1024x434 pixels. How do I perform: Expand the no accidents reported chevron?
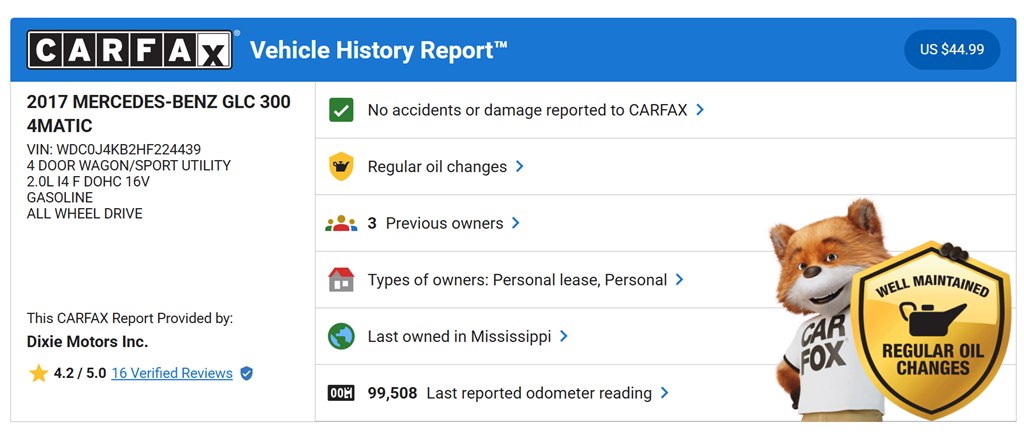[x=700, y=110]
